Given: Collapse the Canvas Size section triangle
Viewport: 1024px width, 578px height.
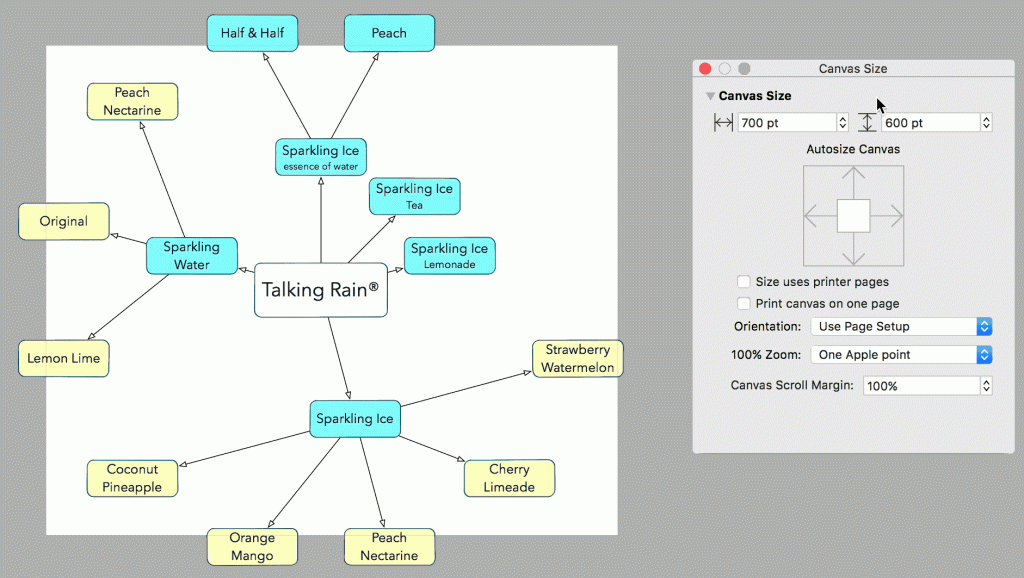Looking at the screenshot, I should tap(710, 96).
